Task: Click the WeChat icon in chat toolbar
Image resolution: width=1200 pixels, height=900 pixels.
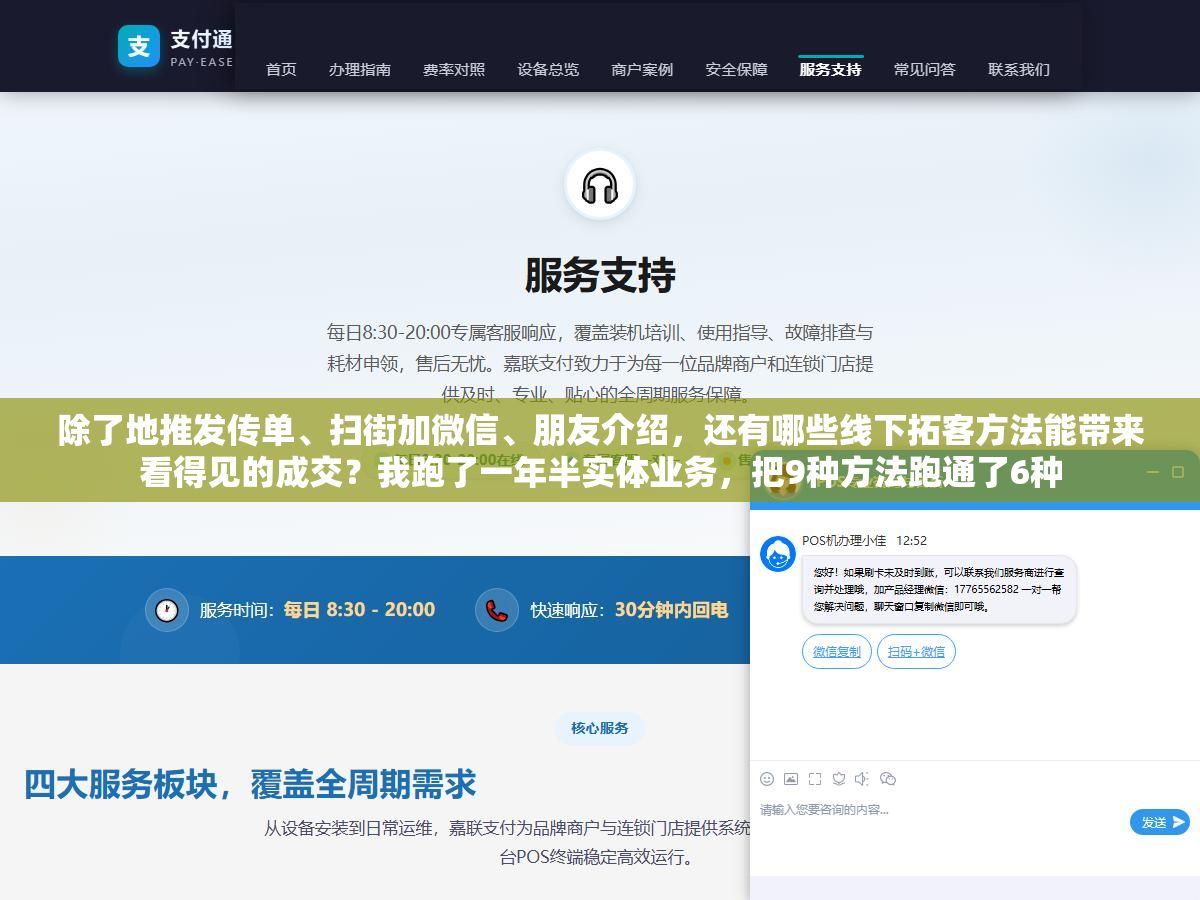Action: (888, 779)
